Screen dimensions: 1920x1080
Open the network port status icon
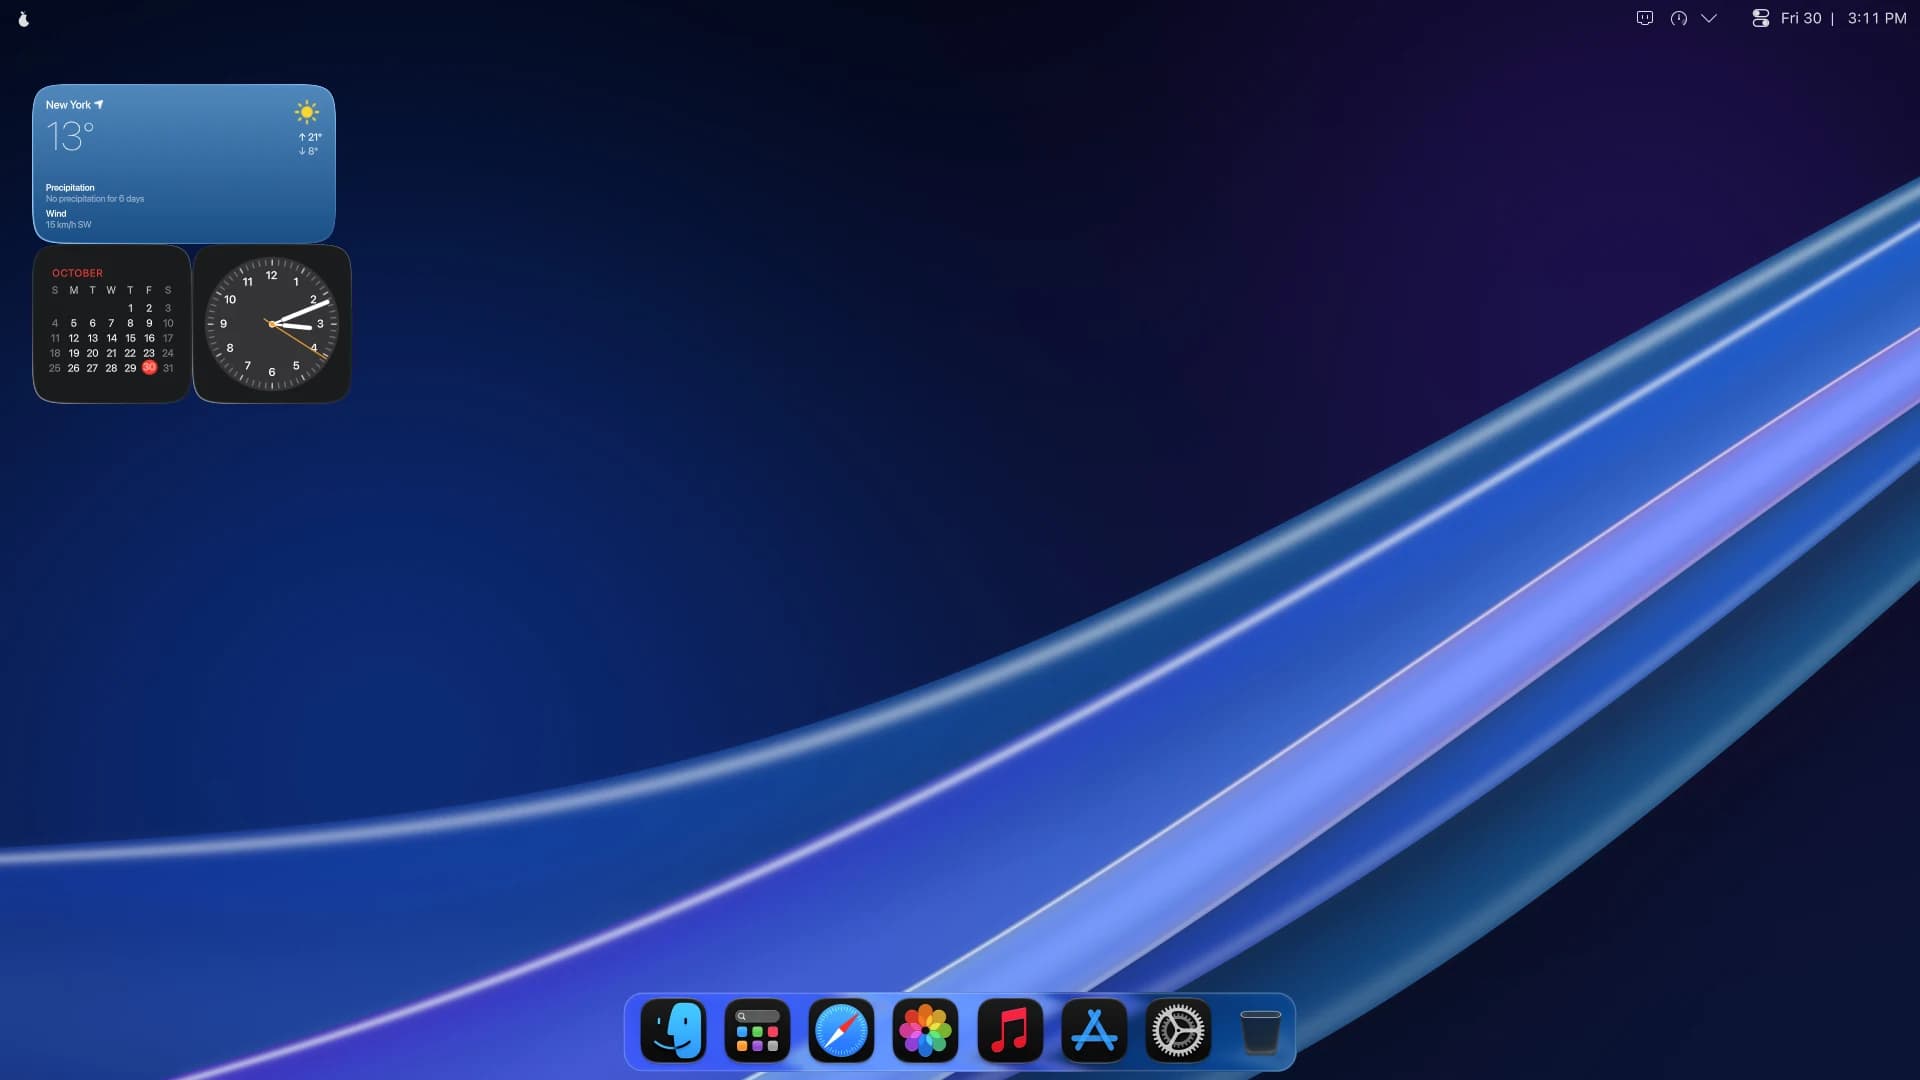tap(1645, 18)
